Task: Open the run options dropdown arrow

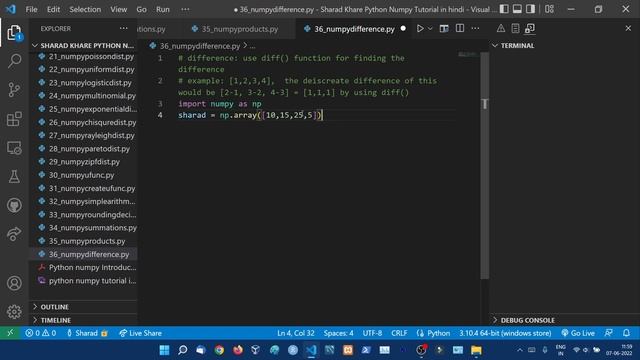Action: point(430,29)
